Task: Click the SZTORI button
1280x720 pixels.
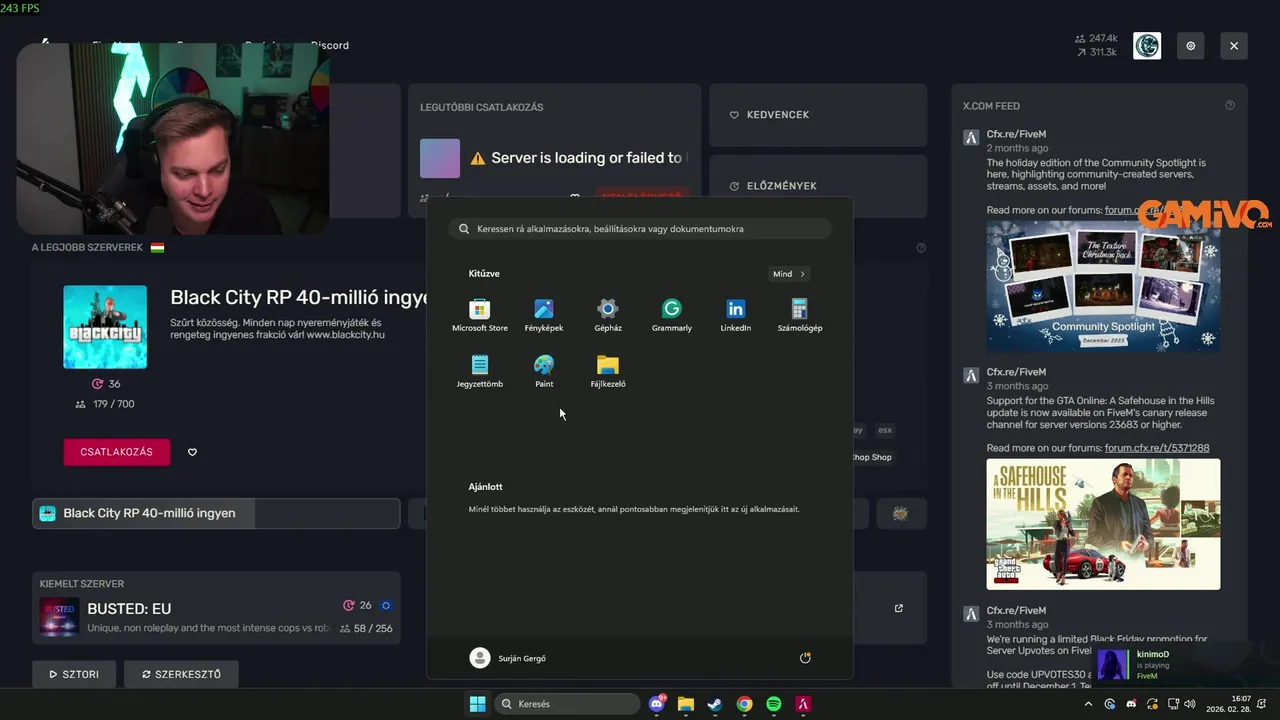Action: coord(74,674)
